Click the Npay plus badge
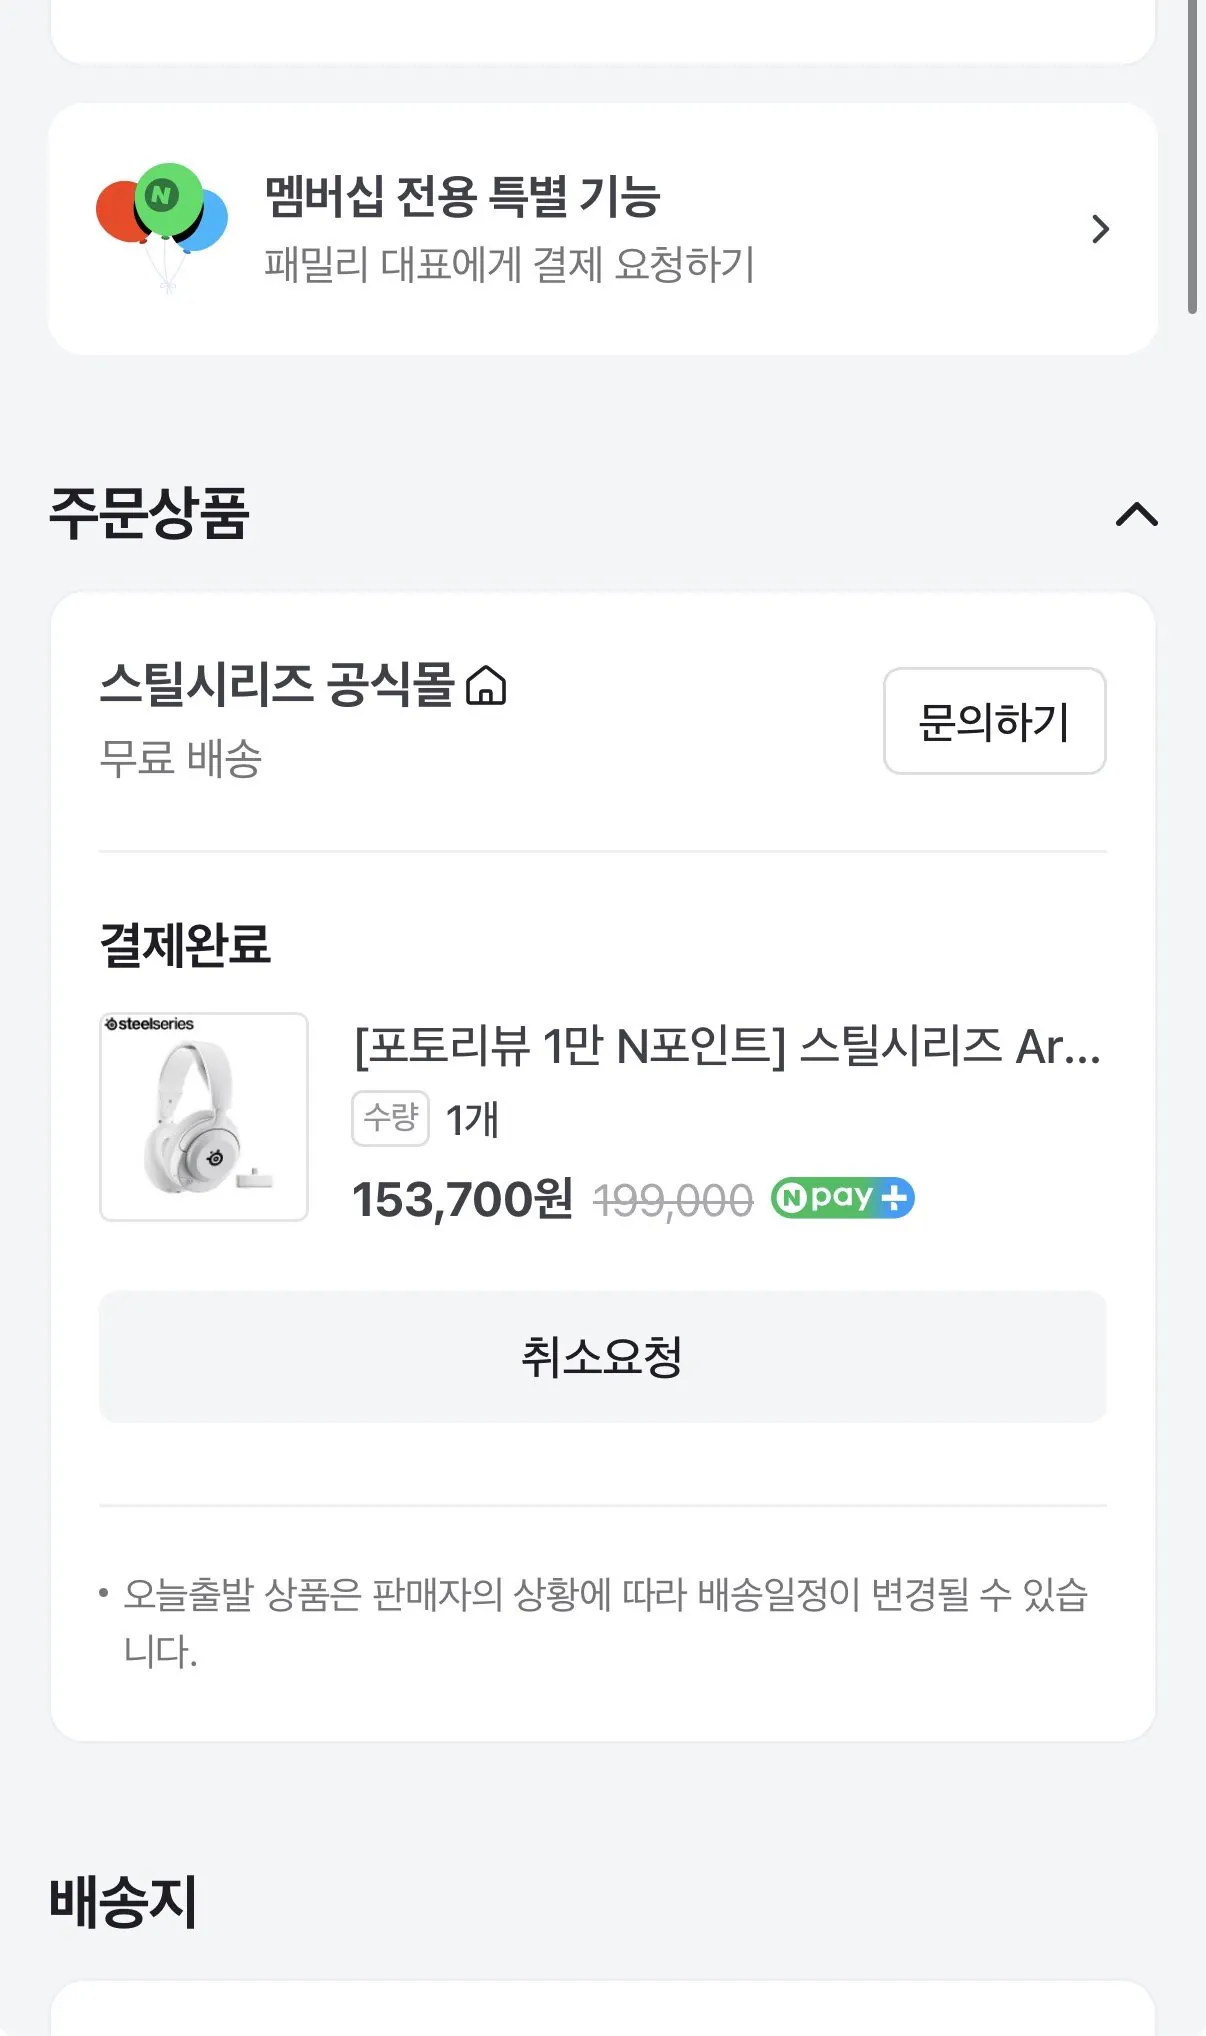The image size is (1206, 2036). click(842, 1198)
